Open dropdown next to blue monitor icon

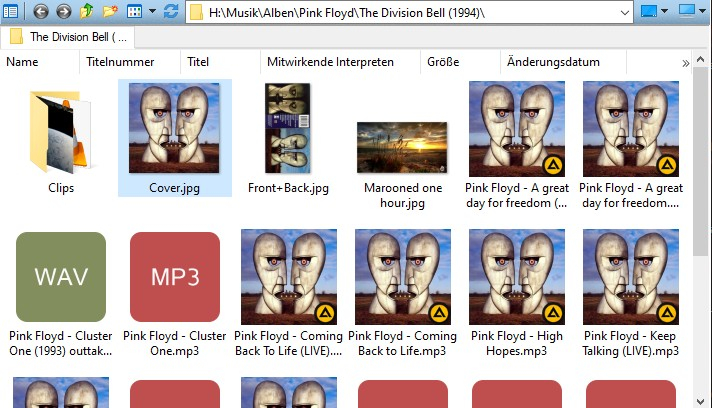(664, 11)
